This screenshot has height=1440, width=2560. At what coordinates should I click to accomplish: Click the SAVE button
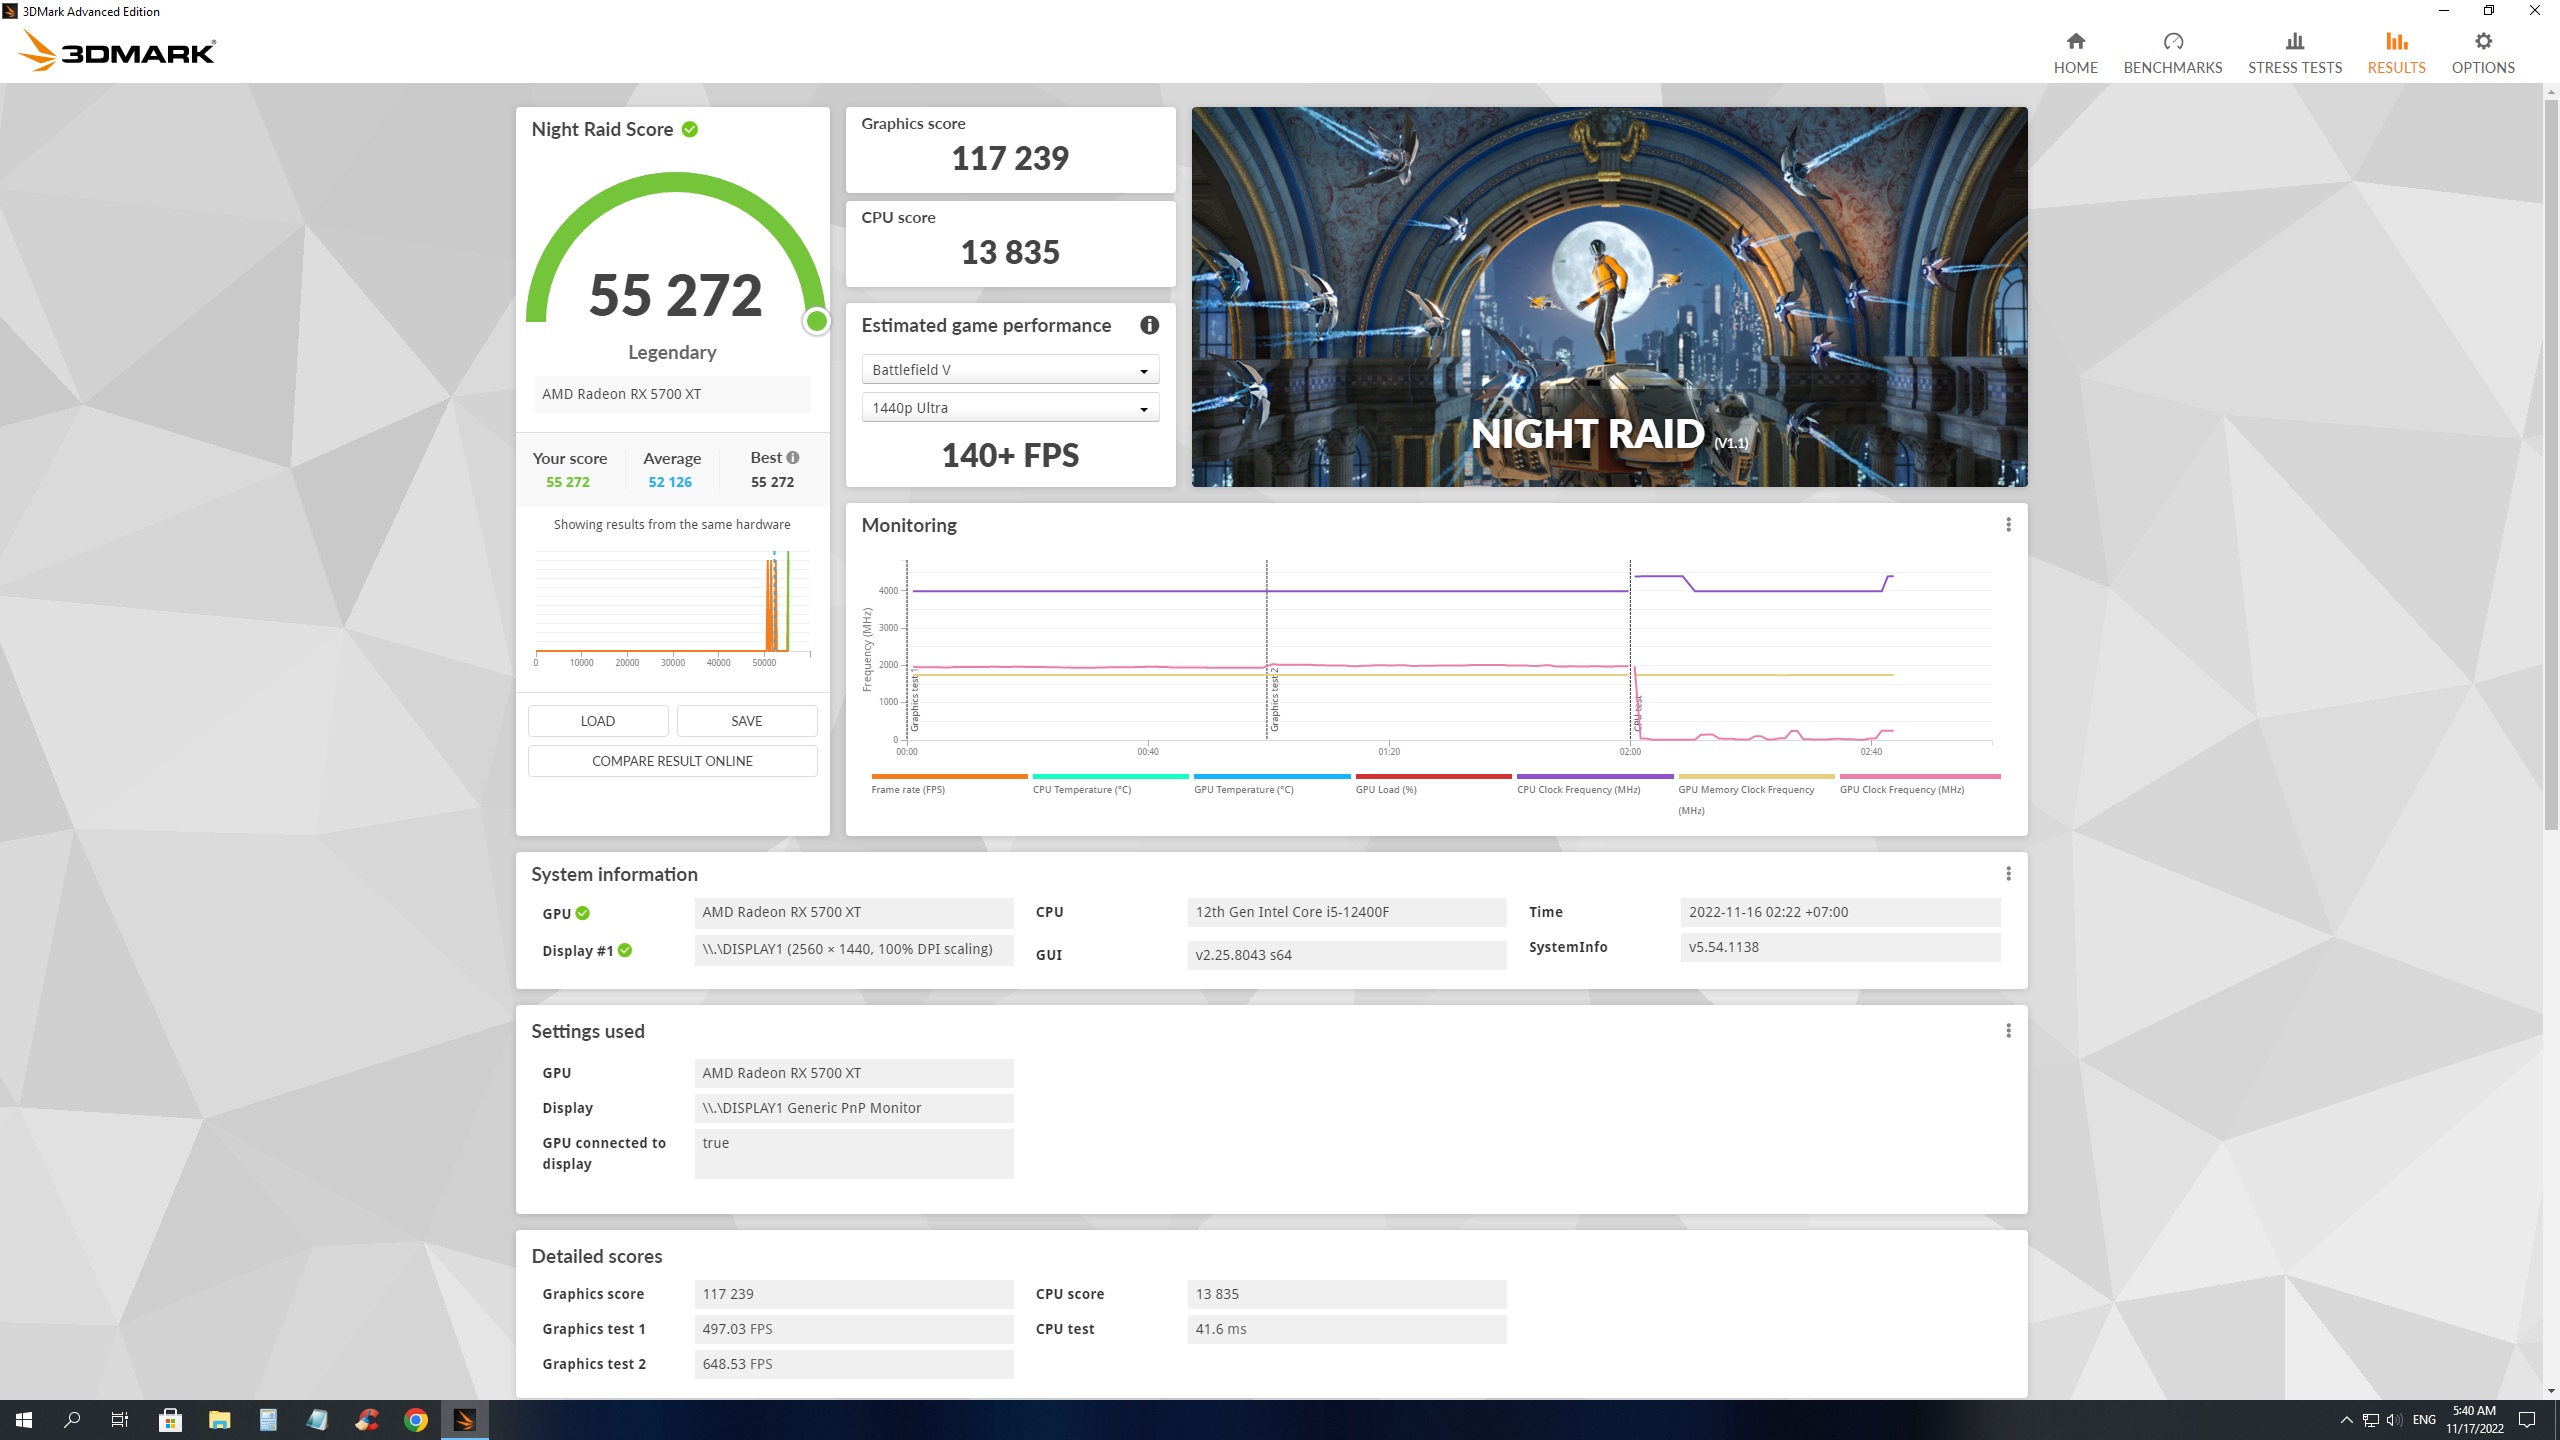(x=747, y=721)
